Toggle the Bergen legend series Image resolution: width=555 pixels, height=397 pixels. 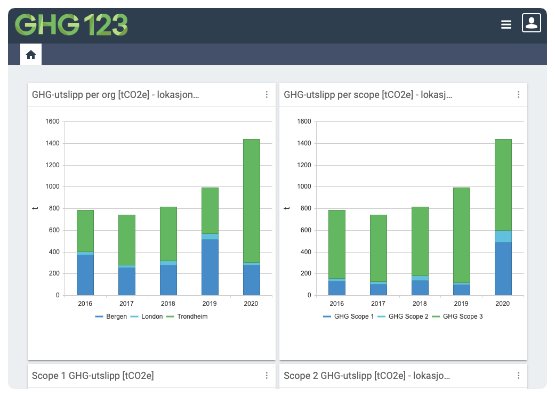click(x=111, y=316)
